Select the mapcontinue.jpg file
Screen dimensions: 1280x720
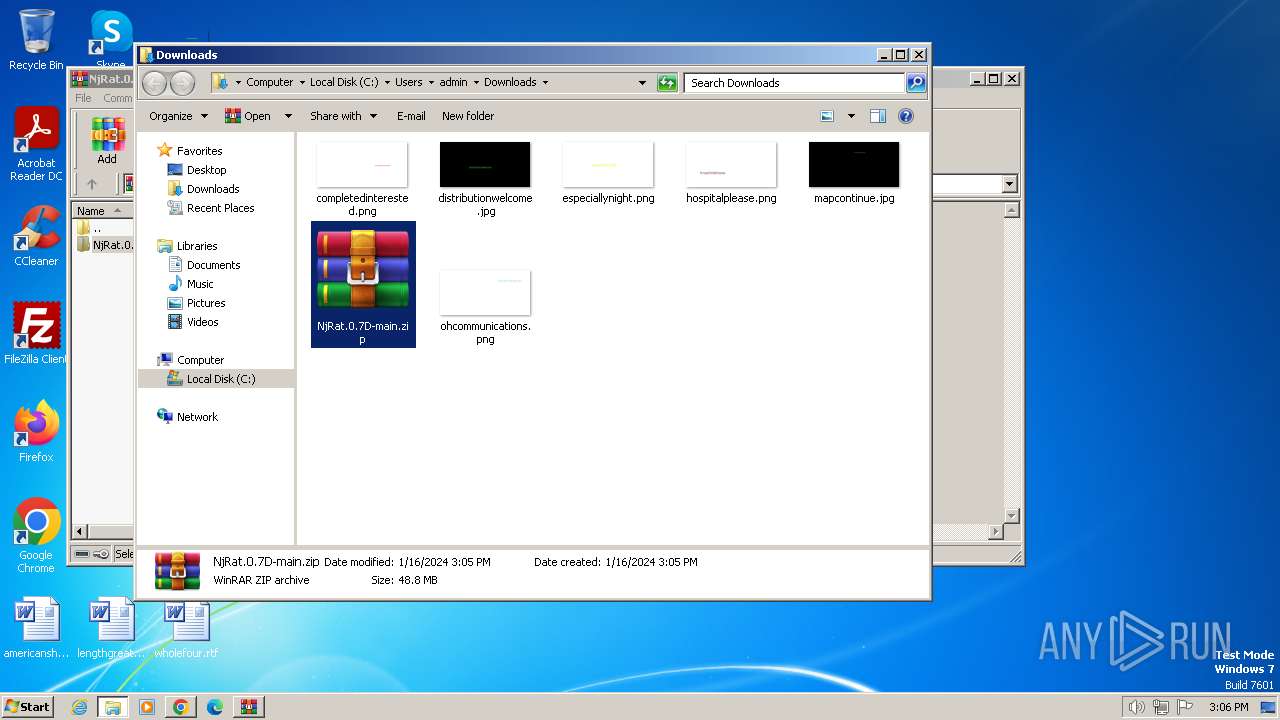[854, 172]
